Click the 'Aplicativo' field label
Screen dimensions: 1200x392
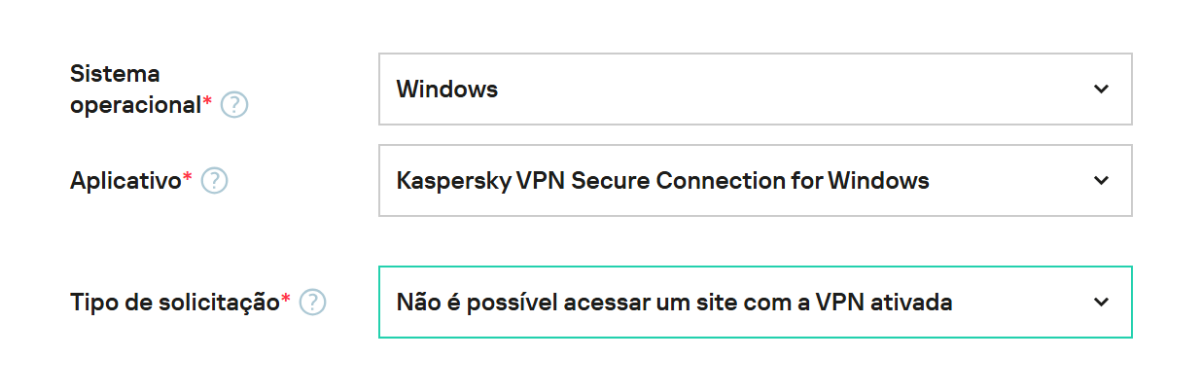click(x=126, y=181)
